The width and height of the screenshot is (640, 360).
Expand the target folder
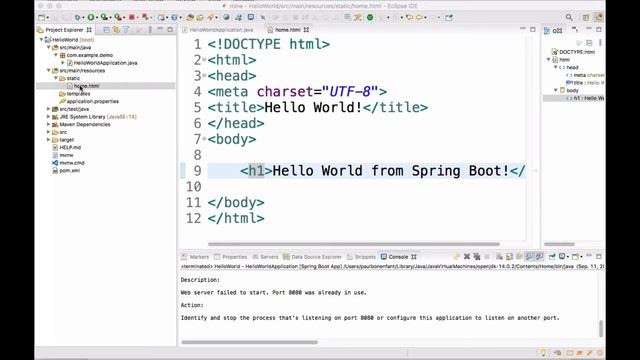49,140
